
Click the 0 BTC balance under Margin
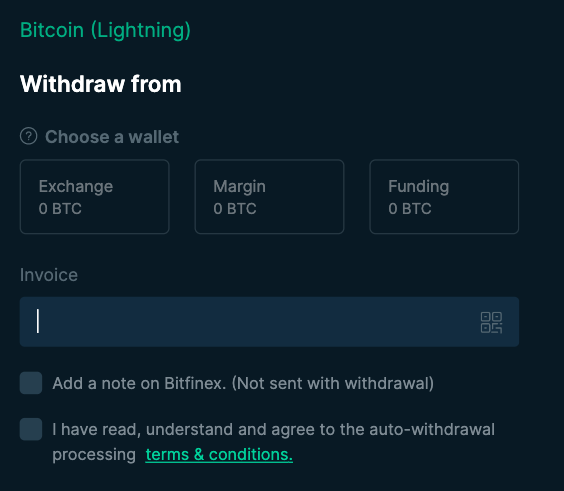tap(235, 209)
